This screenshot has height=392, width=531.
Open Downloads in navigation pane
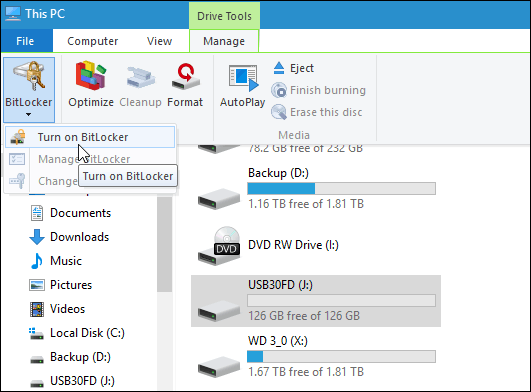pos(79,237)
